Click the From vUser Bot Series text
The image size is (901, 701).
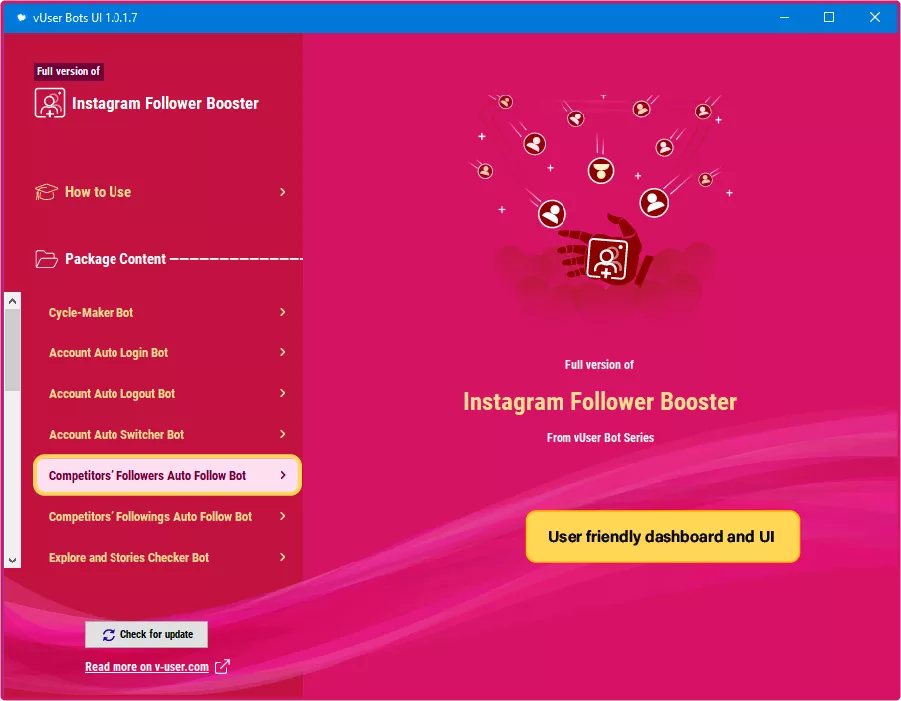click(x=600, y=438)
